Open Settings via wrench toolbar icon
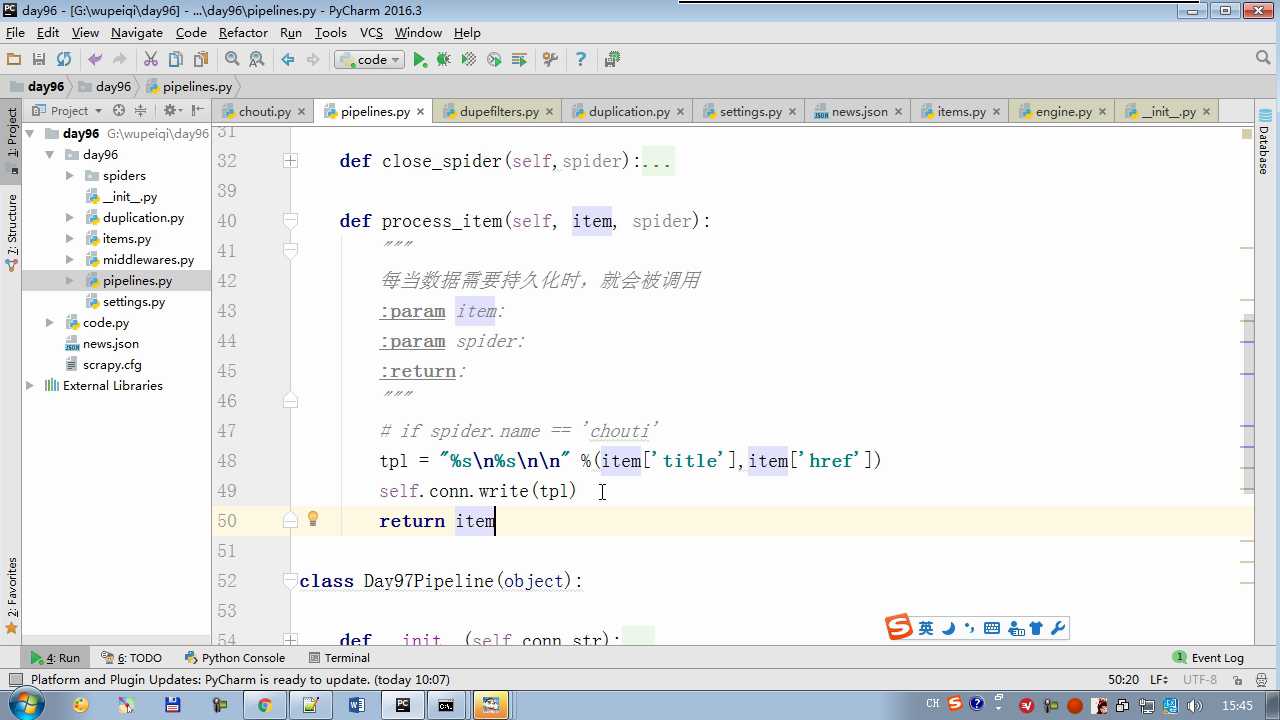 click(x=550, y=60)
